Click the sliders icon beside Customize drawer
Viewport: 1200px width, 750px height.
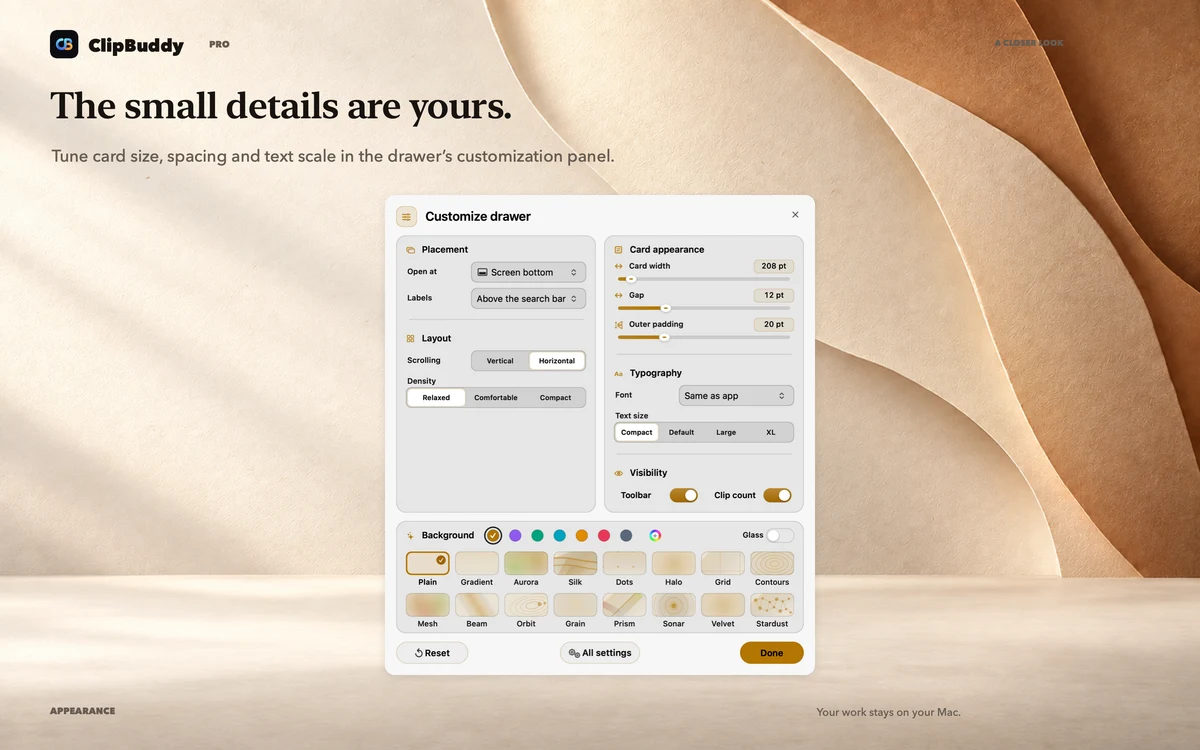[406, 216]
